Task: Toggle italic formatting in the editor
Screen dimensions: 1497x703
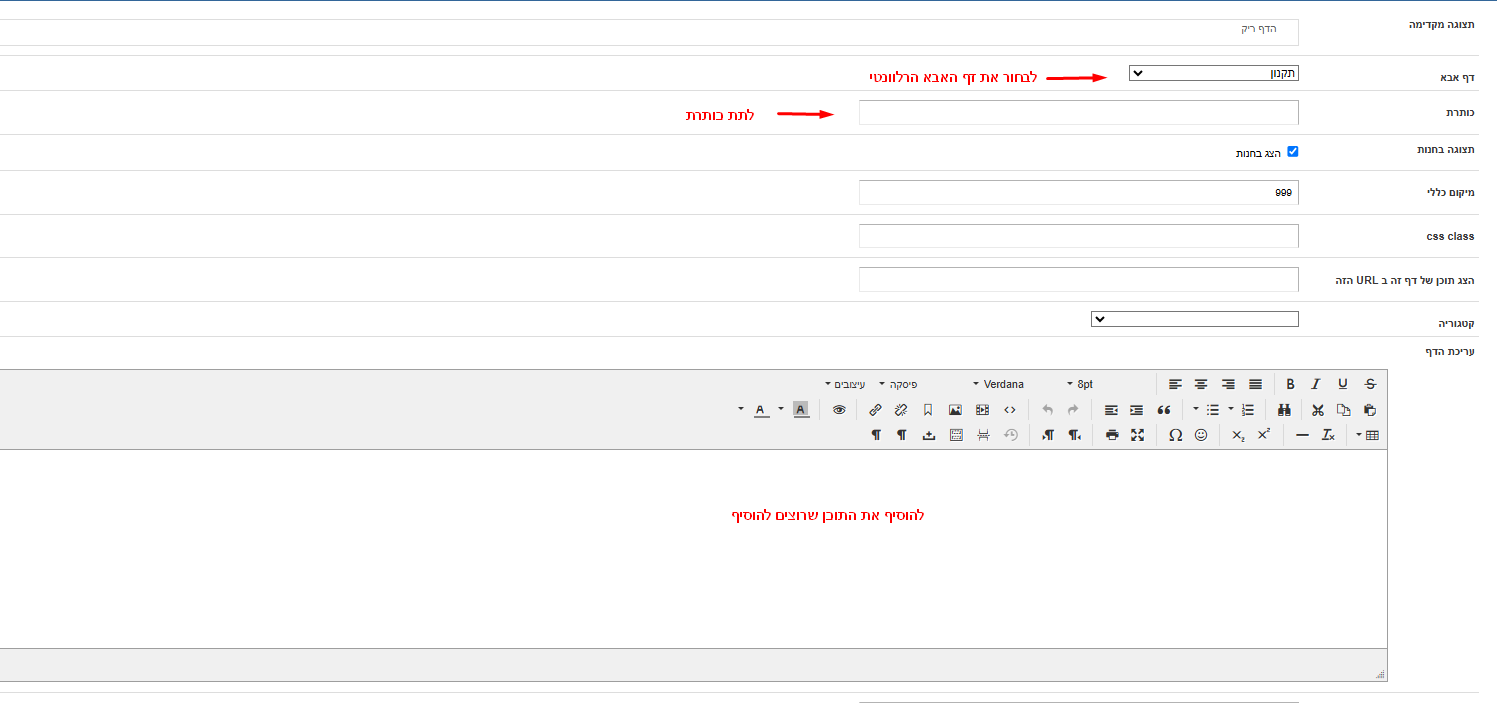Action: (x=1316, y=384)
